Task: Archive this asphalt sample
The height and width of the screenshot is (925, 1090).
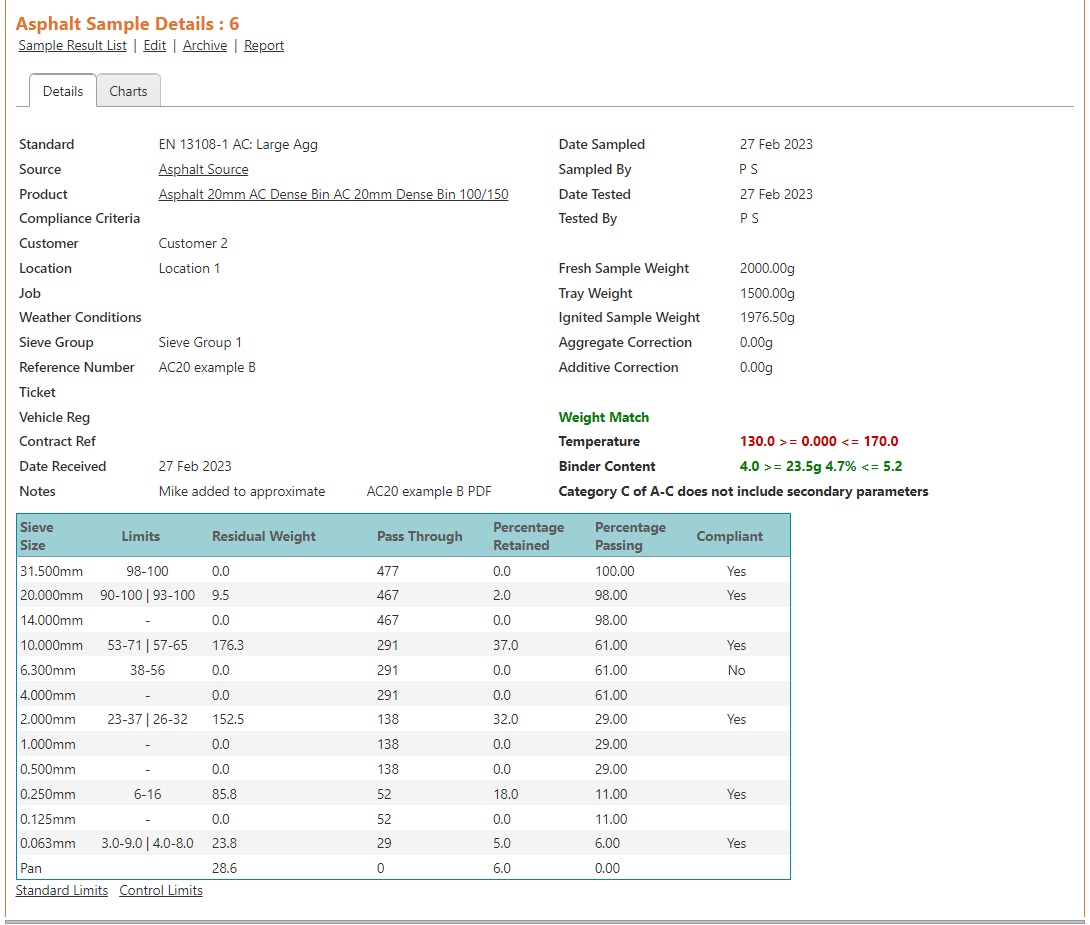Action: coord(204,46)
